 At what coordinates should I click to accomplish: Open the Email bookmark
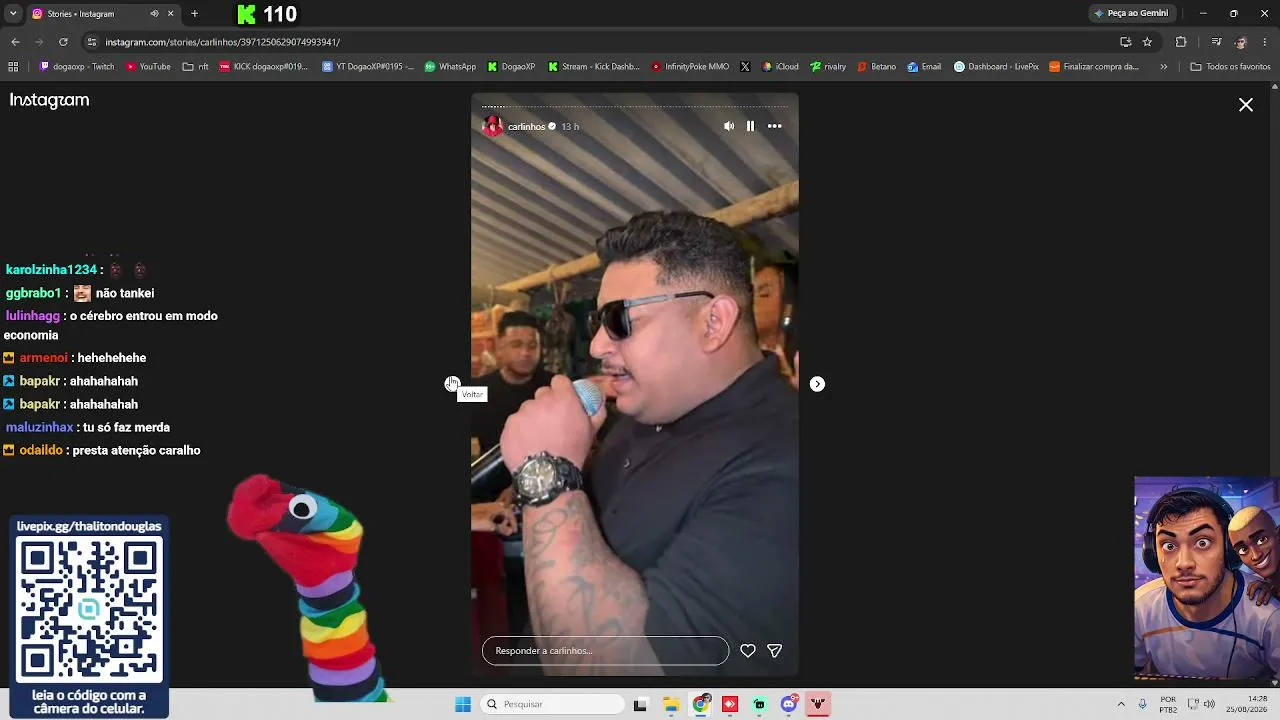point(924,67)
